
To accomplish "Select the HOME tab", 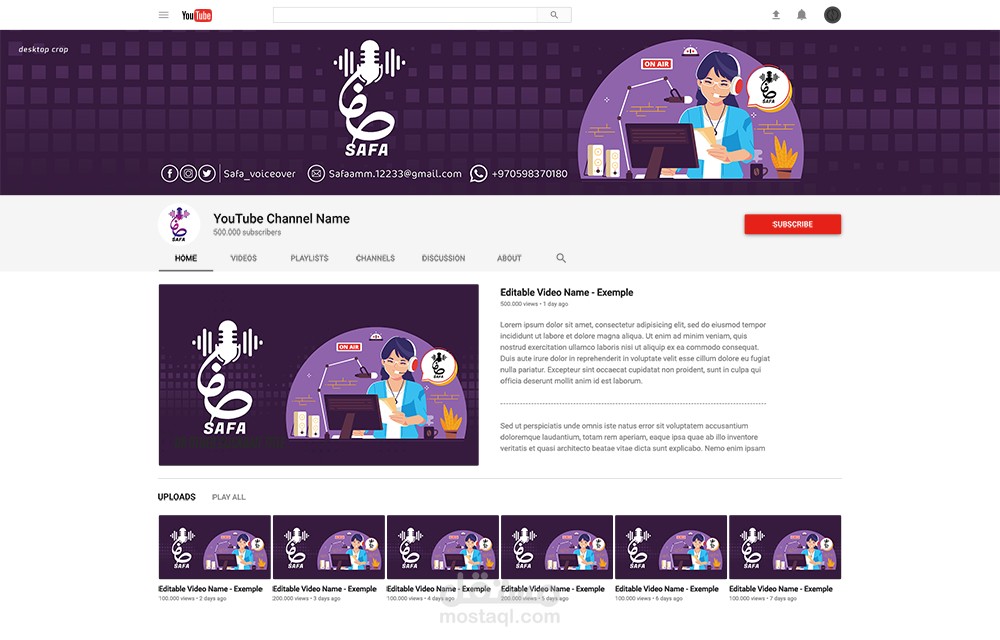I will [x=186, y=258].
